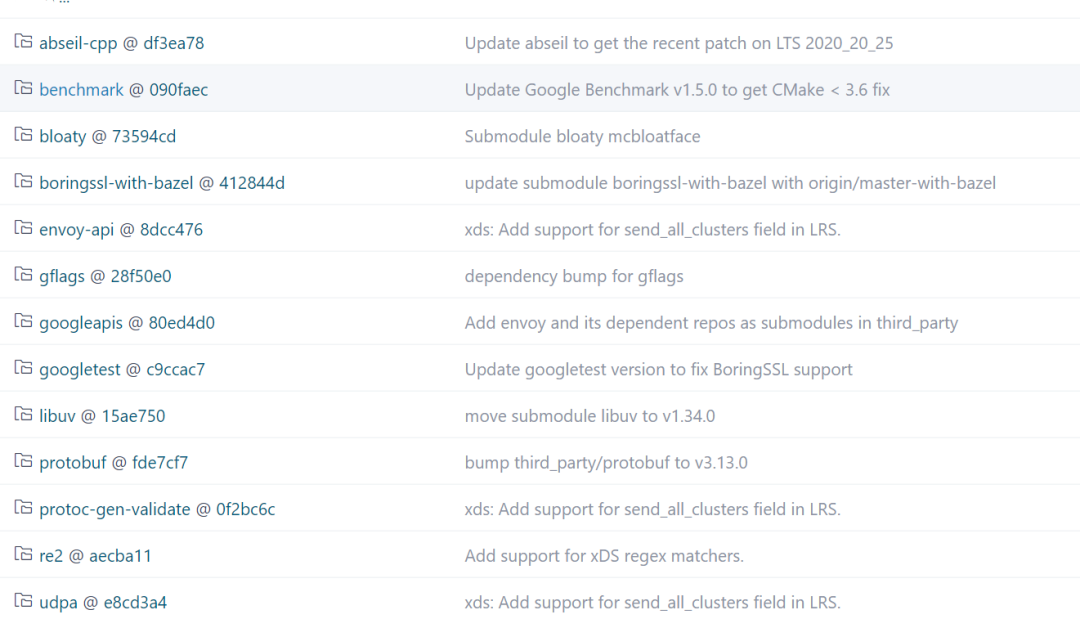Open the protoc-gen-validate submodule

157,509
